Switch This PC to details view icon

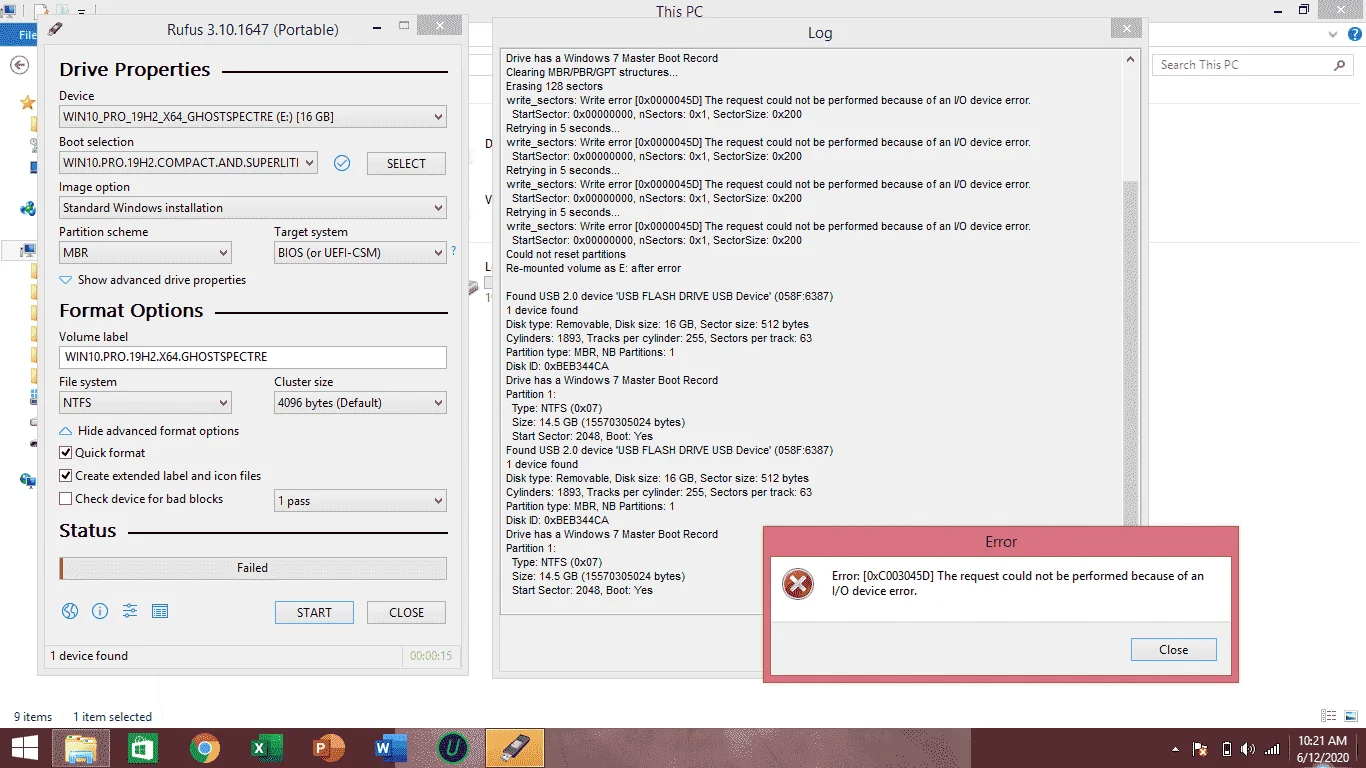tap(1328, 716)
